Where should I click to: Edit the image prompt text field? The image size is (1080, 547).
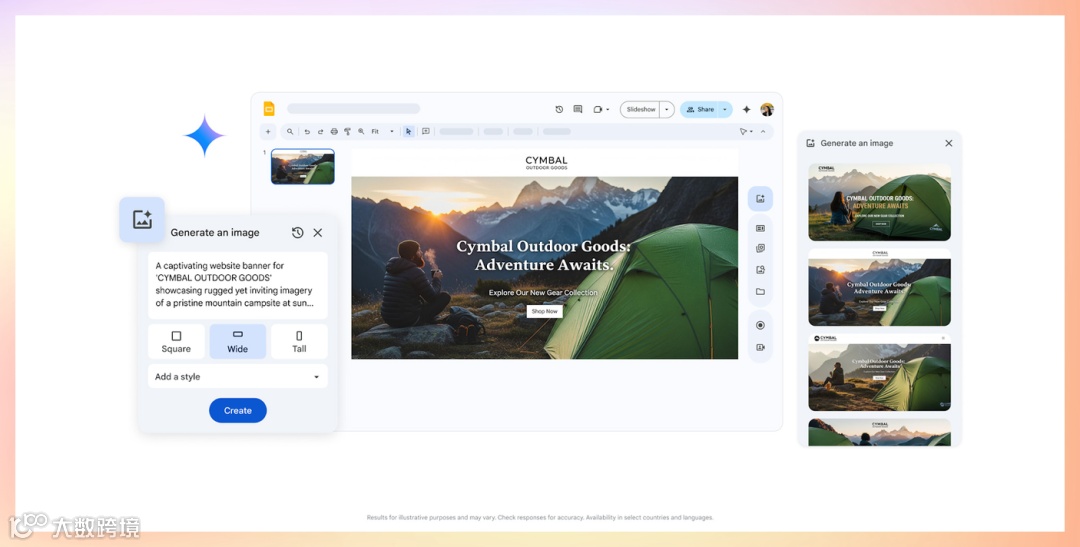click(x=238, y=285)
